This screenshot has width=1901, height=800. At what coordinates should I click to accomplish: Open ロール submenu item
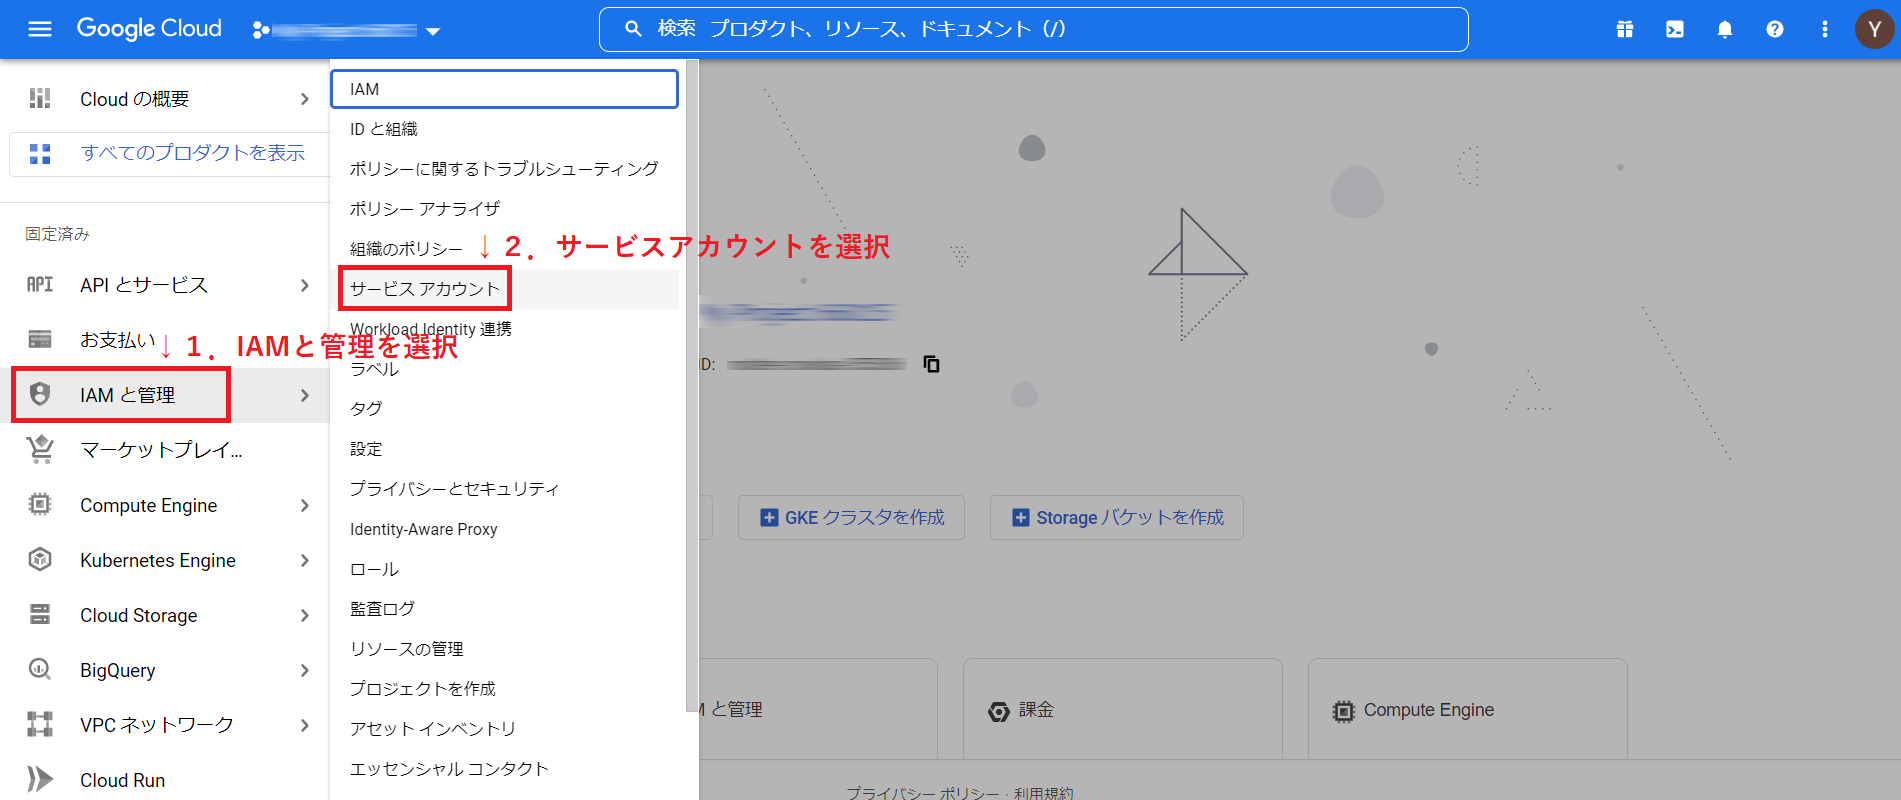point(504,569)
